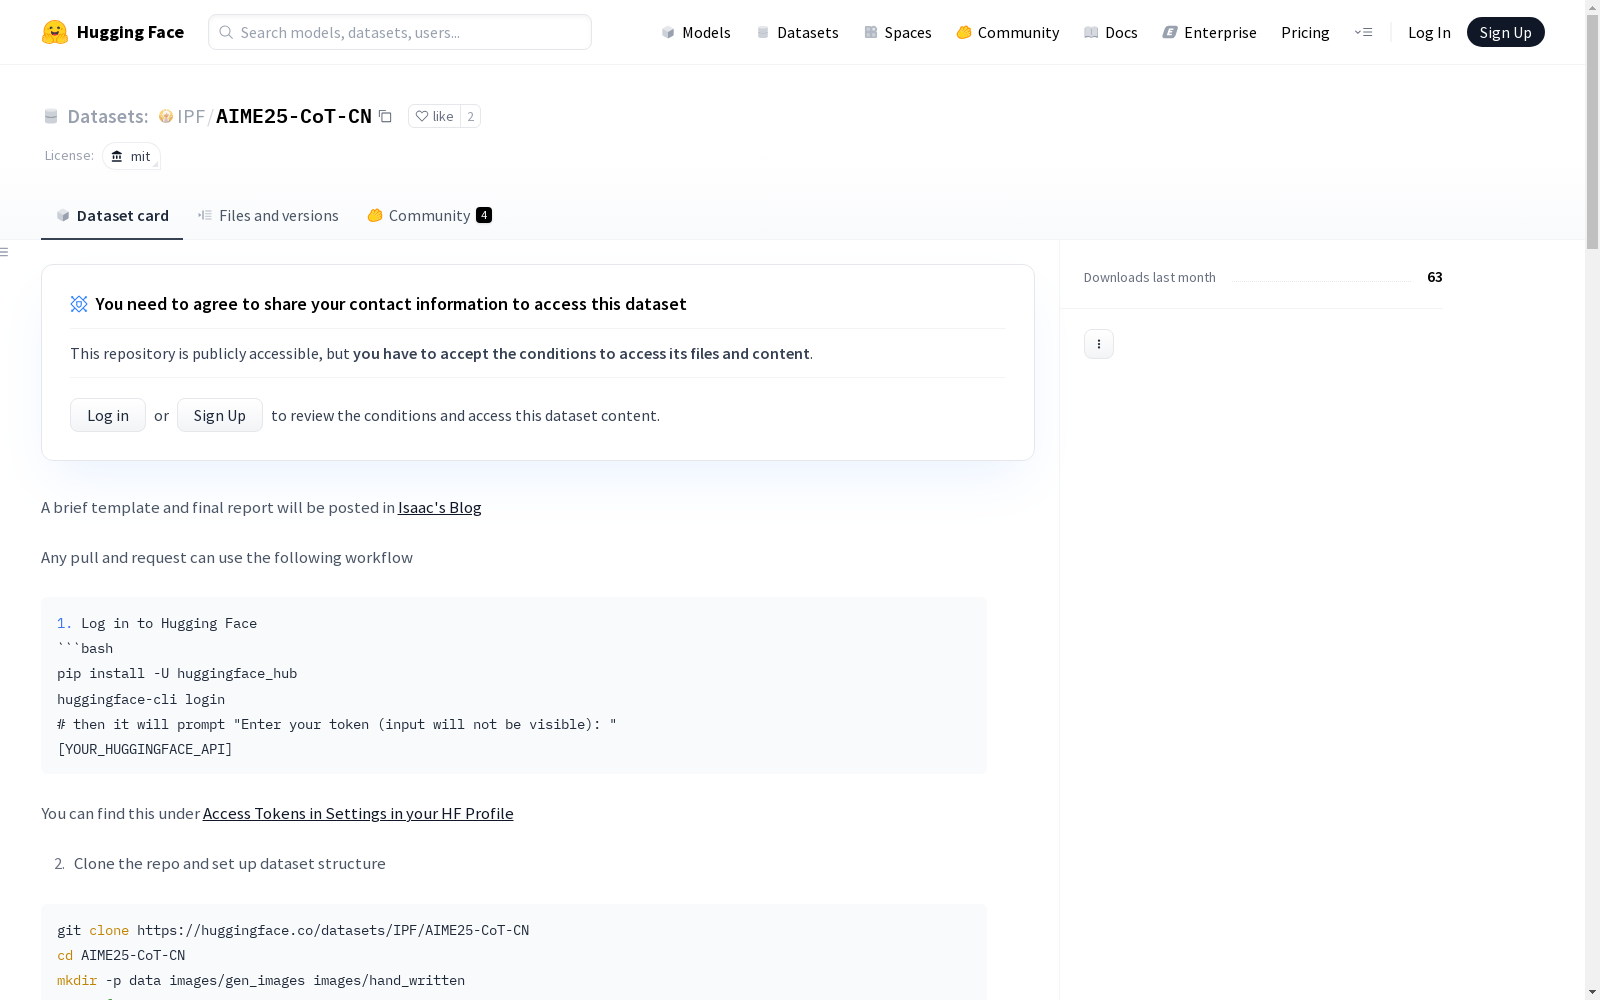Switch to the Community tab with 4 discussions

429,216
